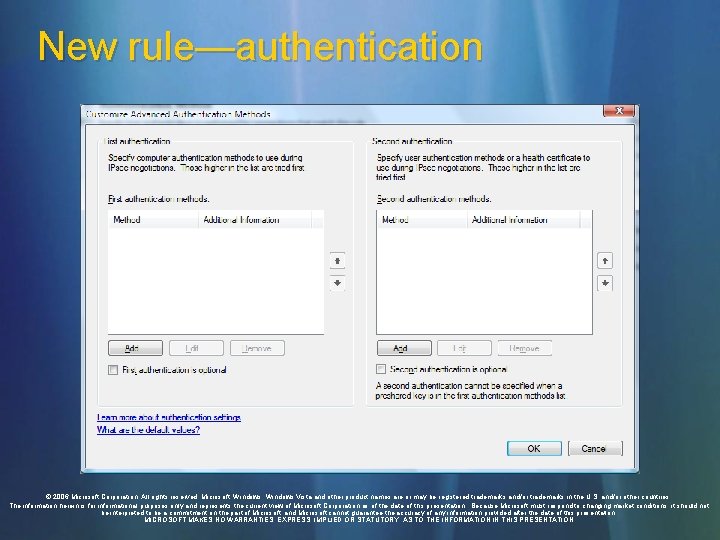Cancel the authentication methods dialog

(x=595, y=449)
